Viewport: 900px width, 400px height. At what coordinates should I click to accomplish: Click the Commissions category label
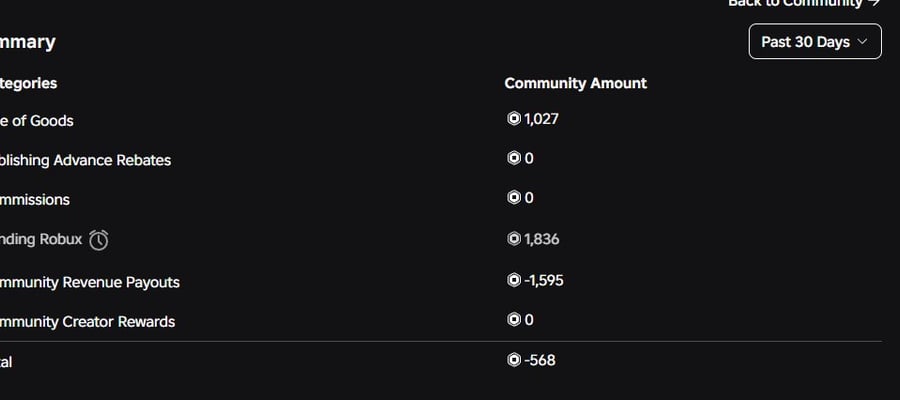pyautogui.click(x=34, y=200)
